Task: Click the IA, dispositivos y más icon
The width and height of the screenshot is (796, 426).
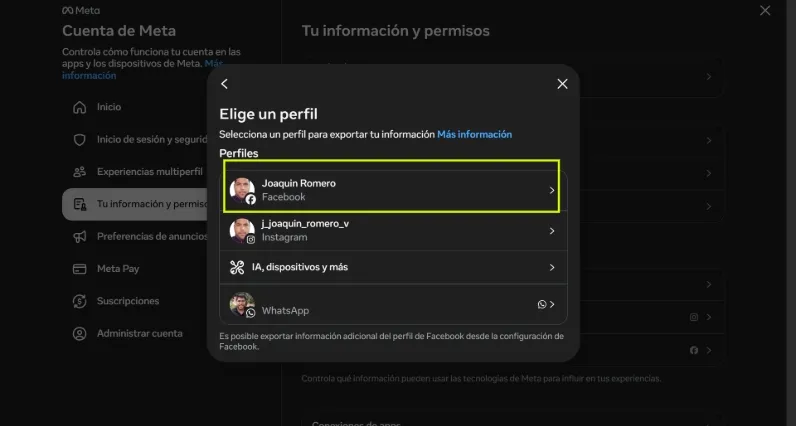Action: click(x=237, y=267)
